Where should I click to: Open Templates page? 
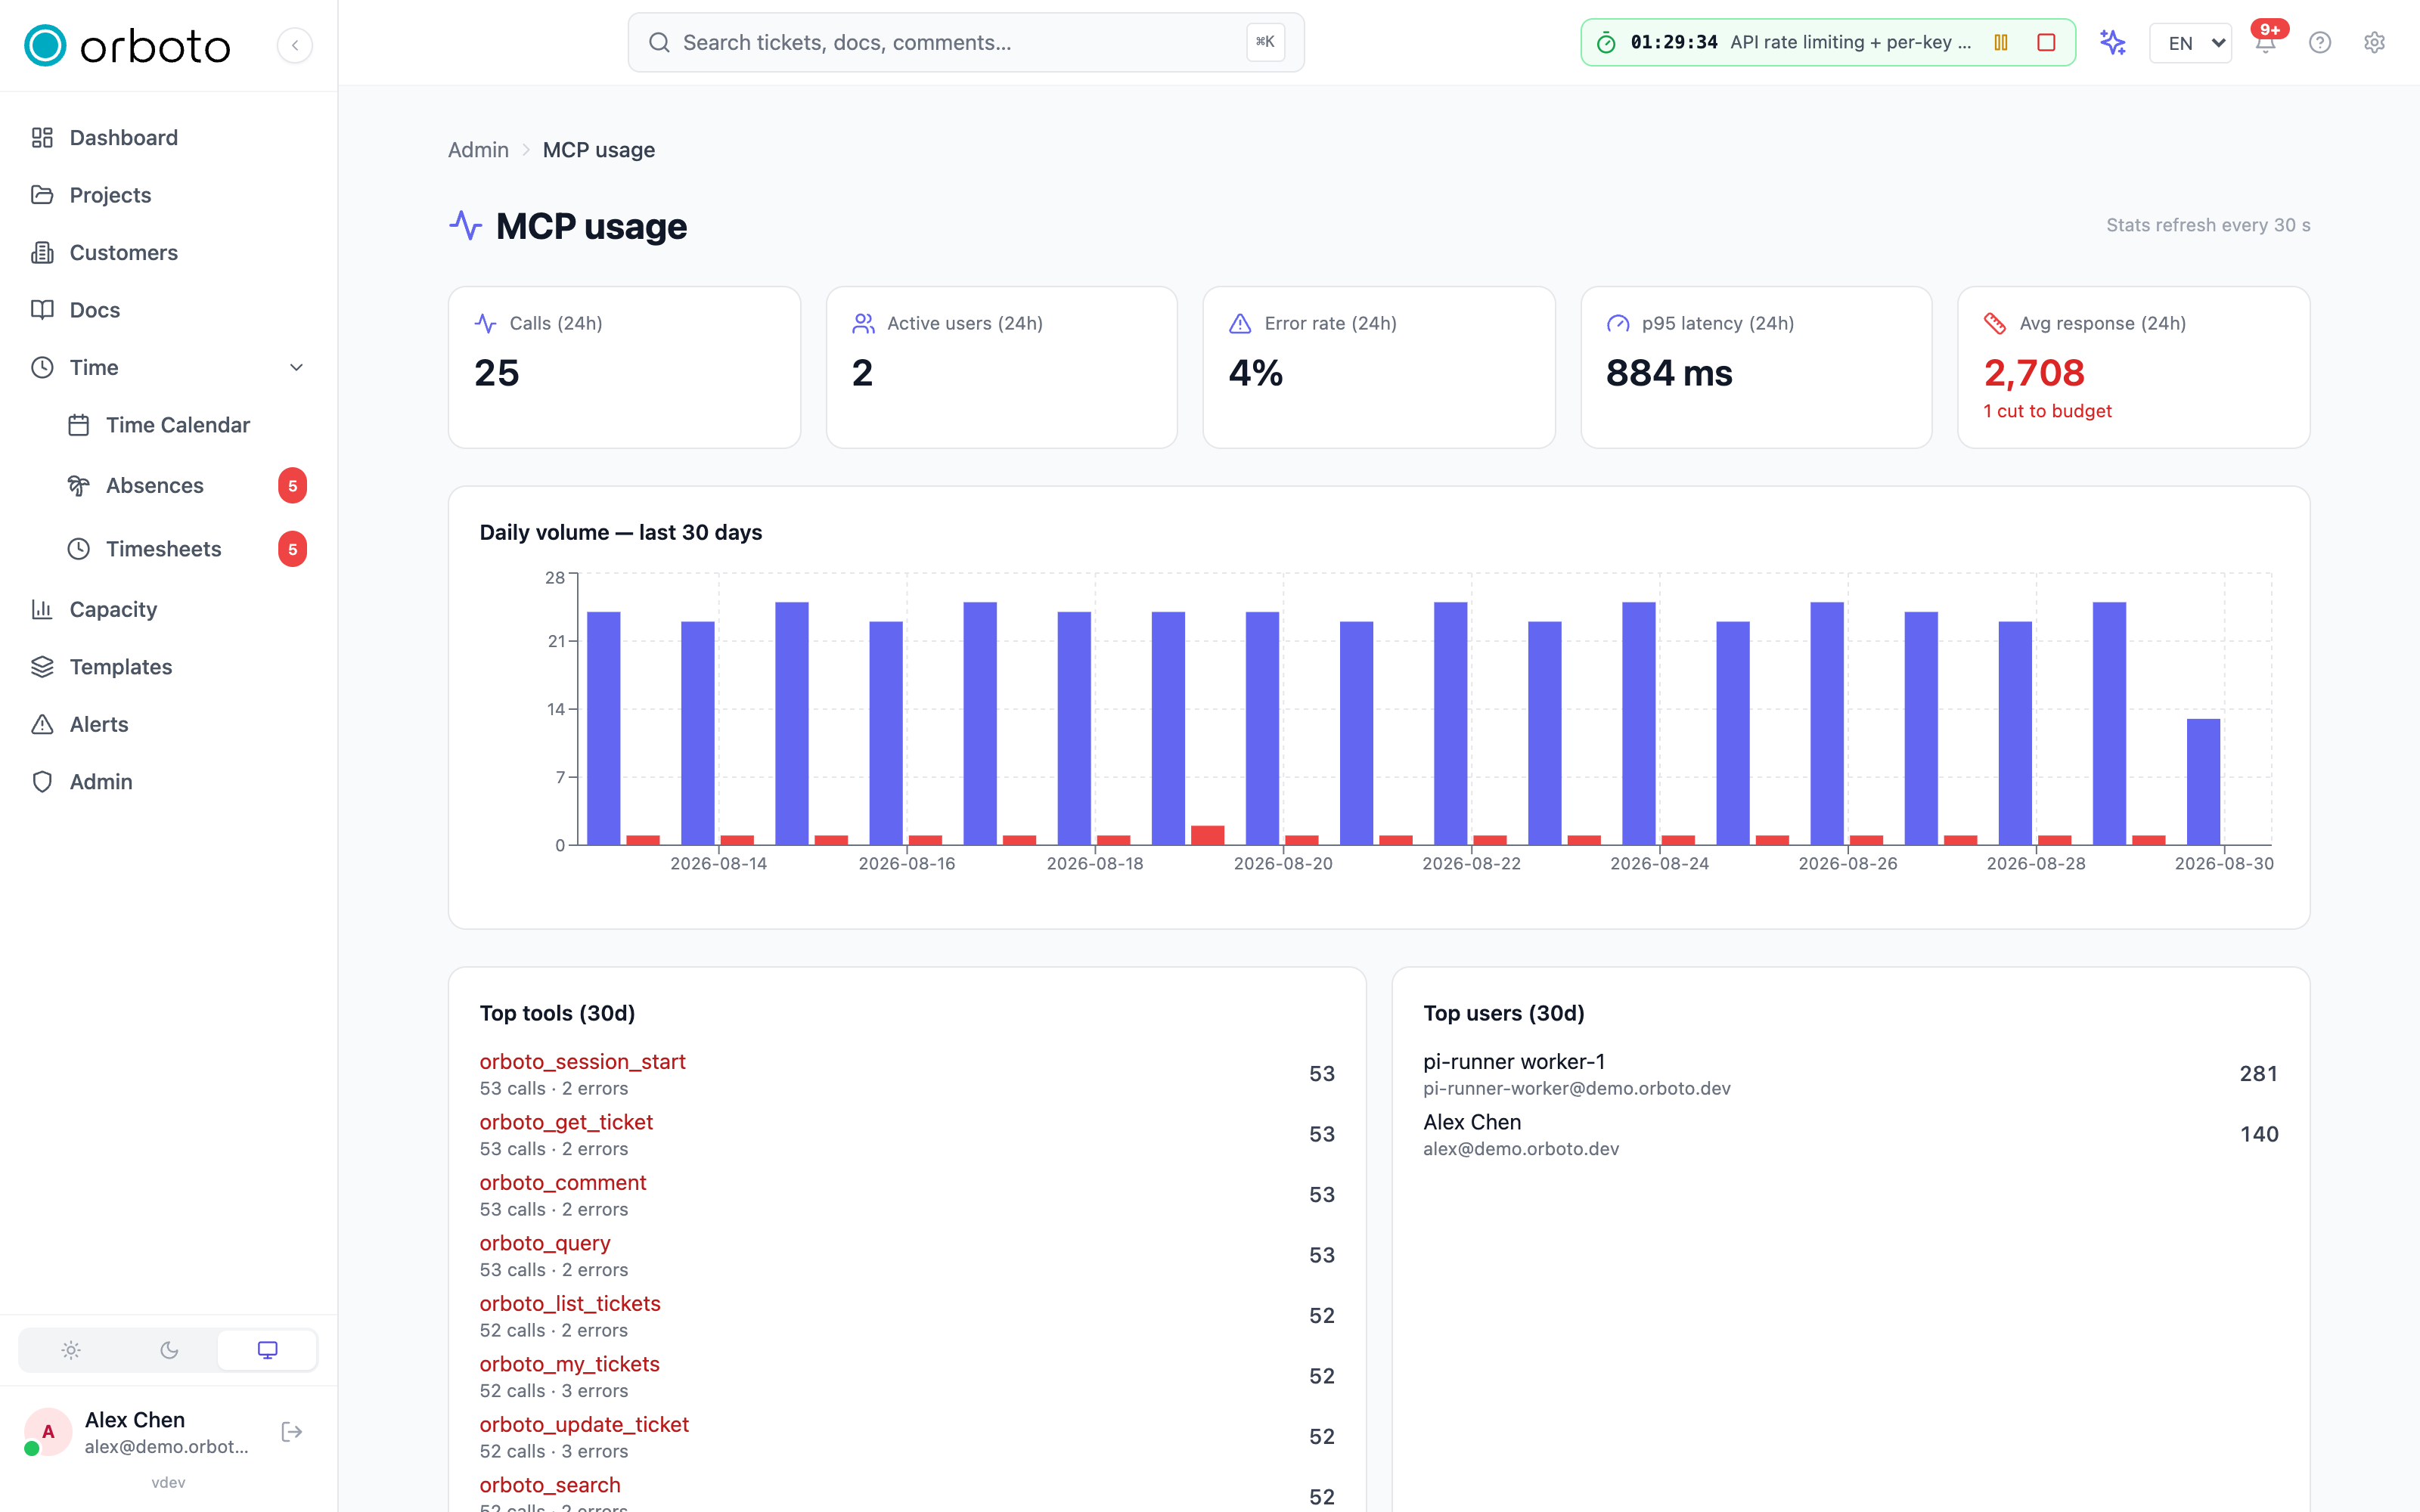168,667
